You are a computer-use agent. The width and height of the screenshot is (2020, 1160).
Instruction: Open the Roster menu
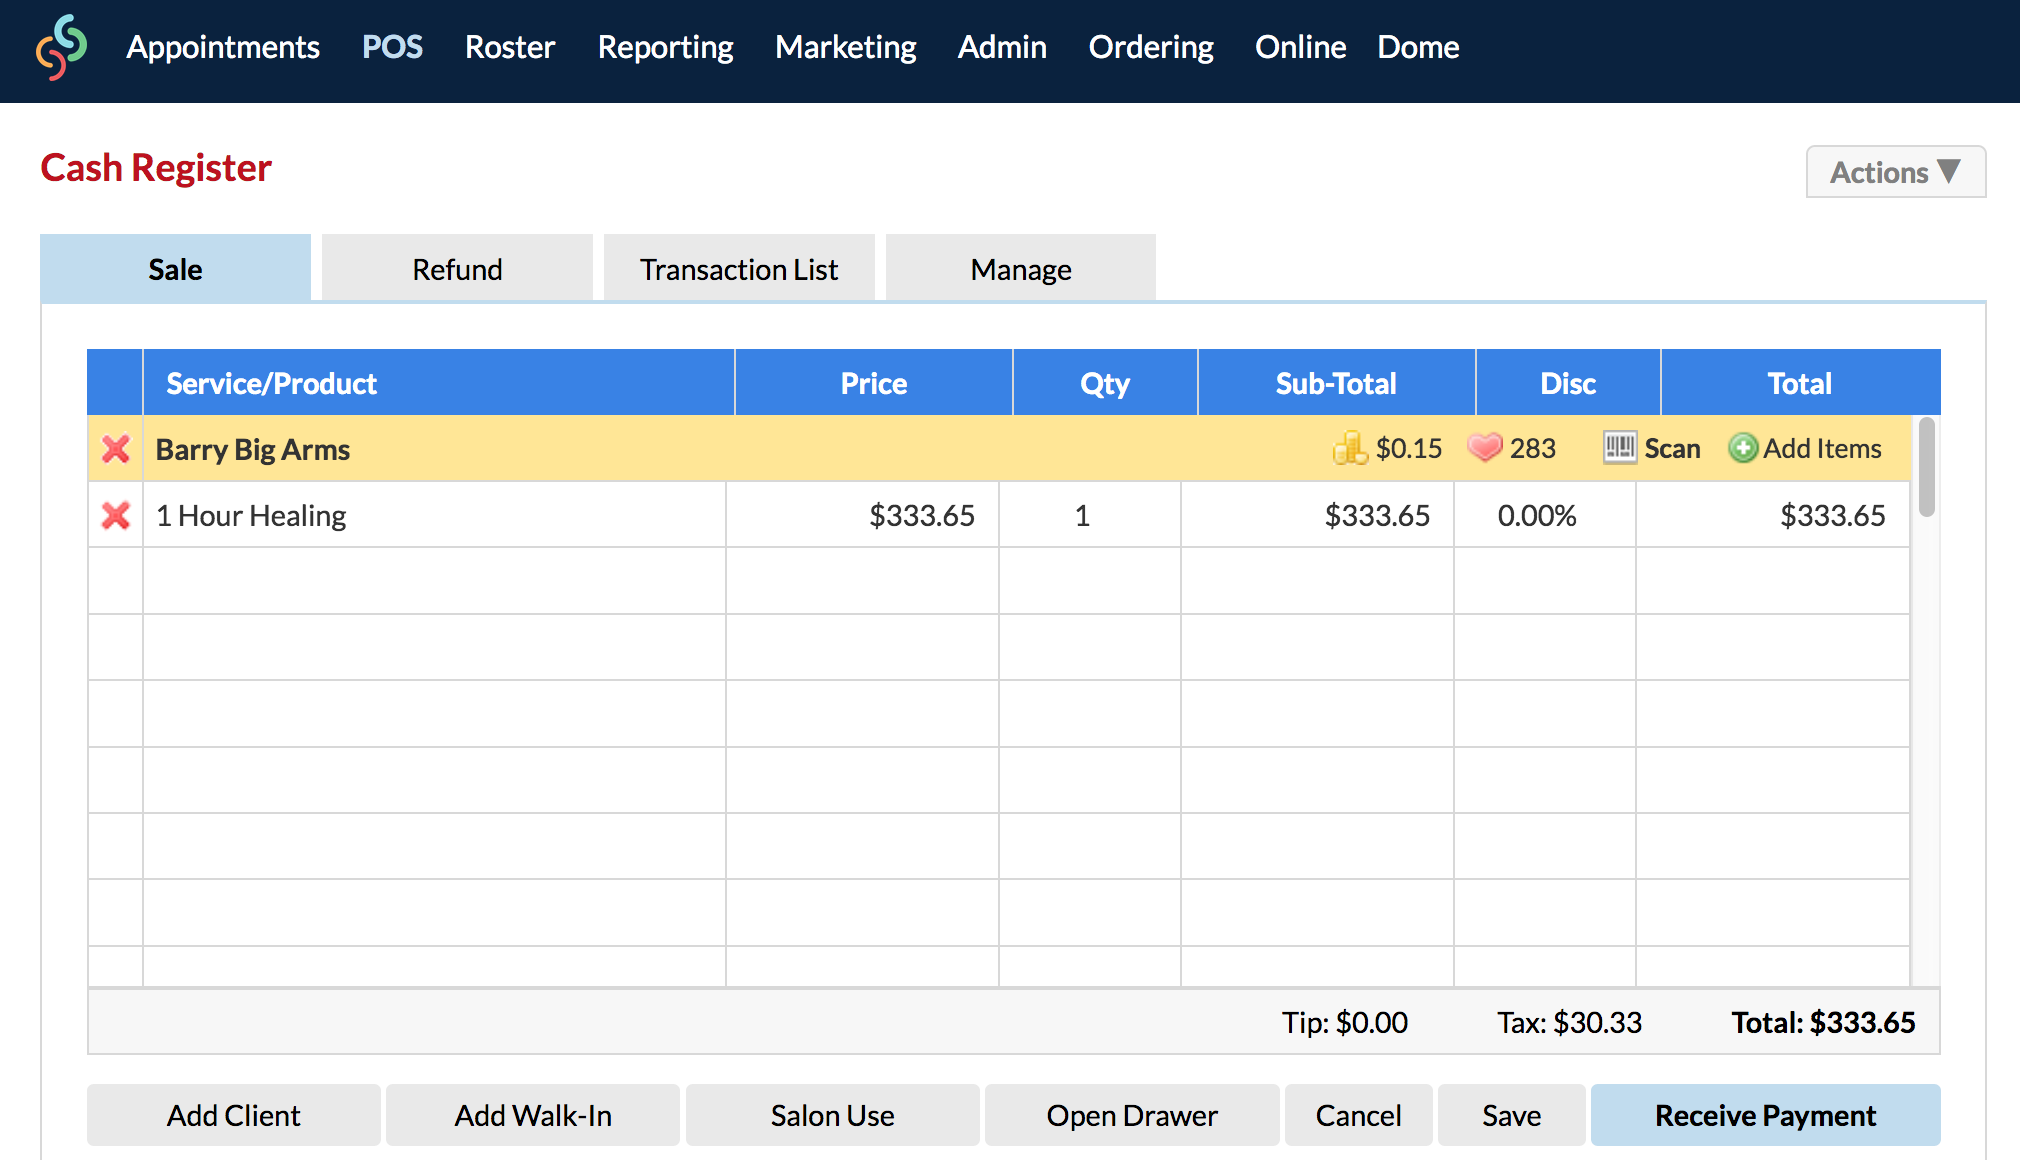point(510,47)
